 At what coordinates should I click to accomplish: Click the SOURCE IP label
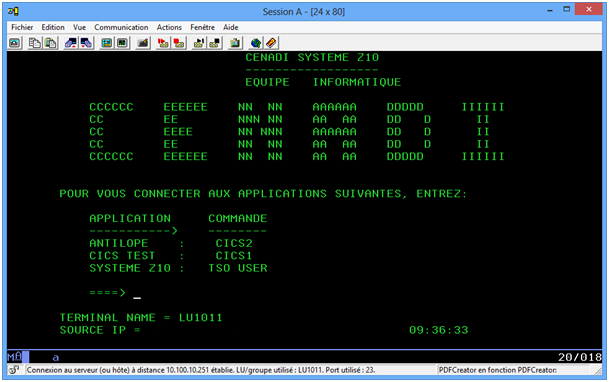click(93, 330)
